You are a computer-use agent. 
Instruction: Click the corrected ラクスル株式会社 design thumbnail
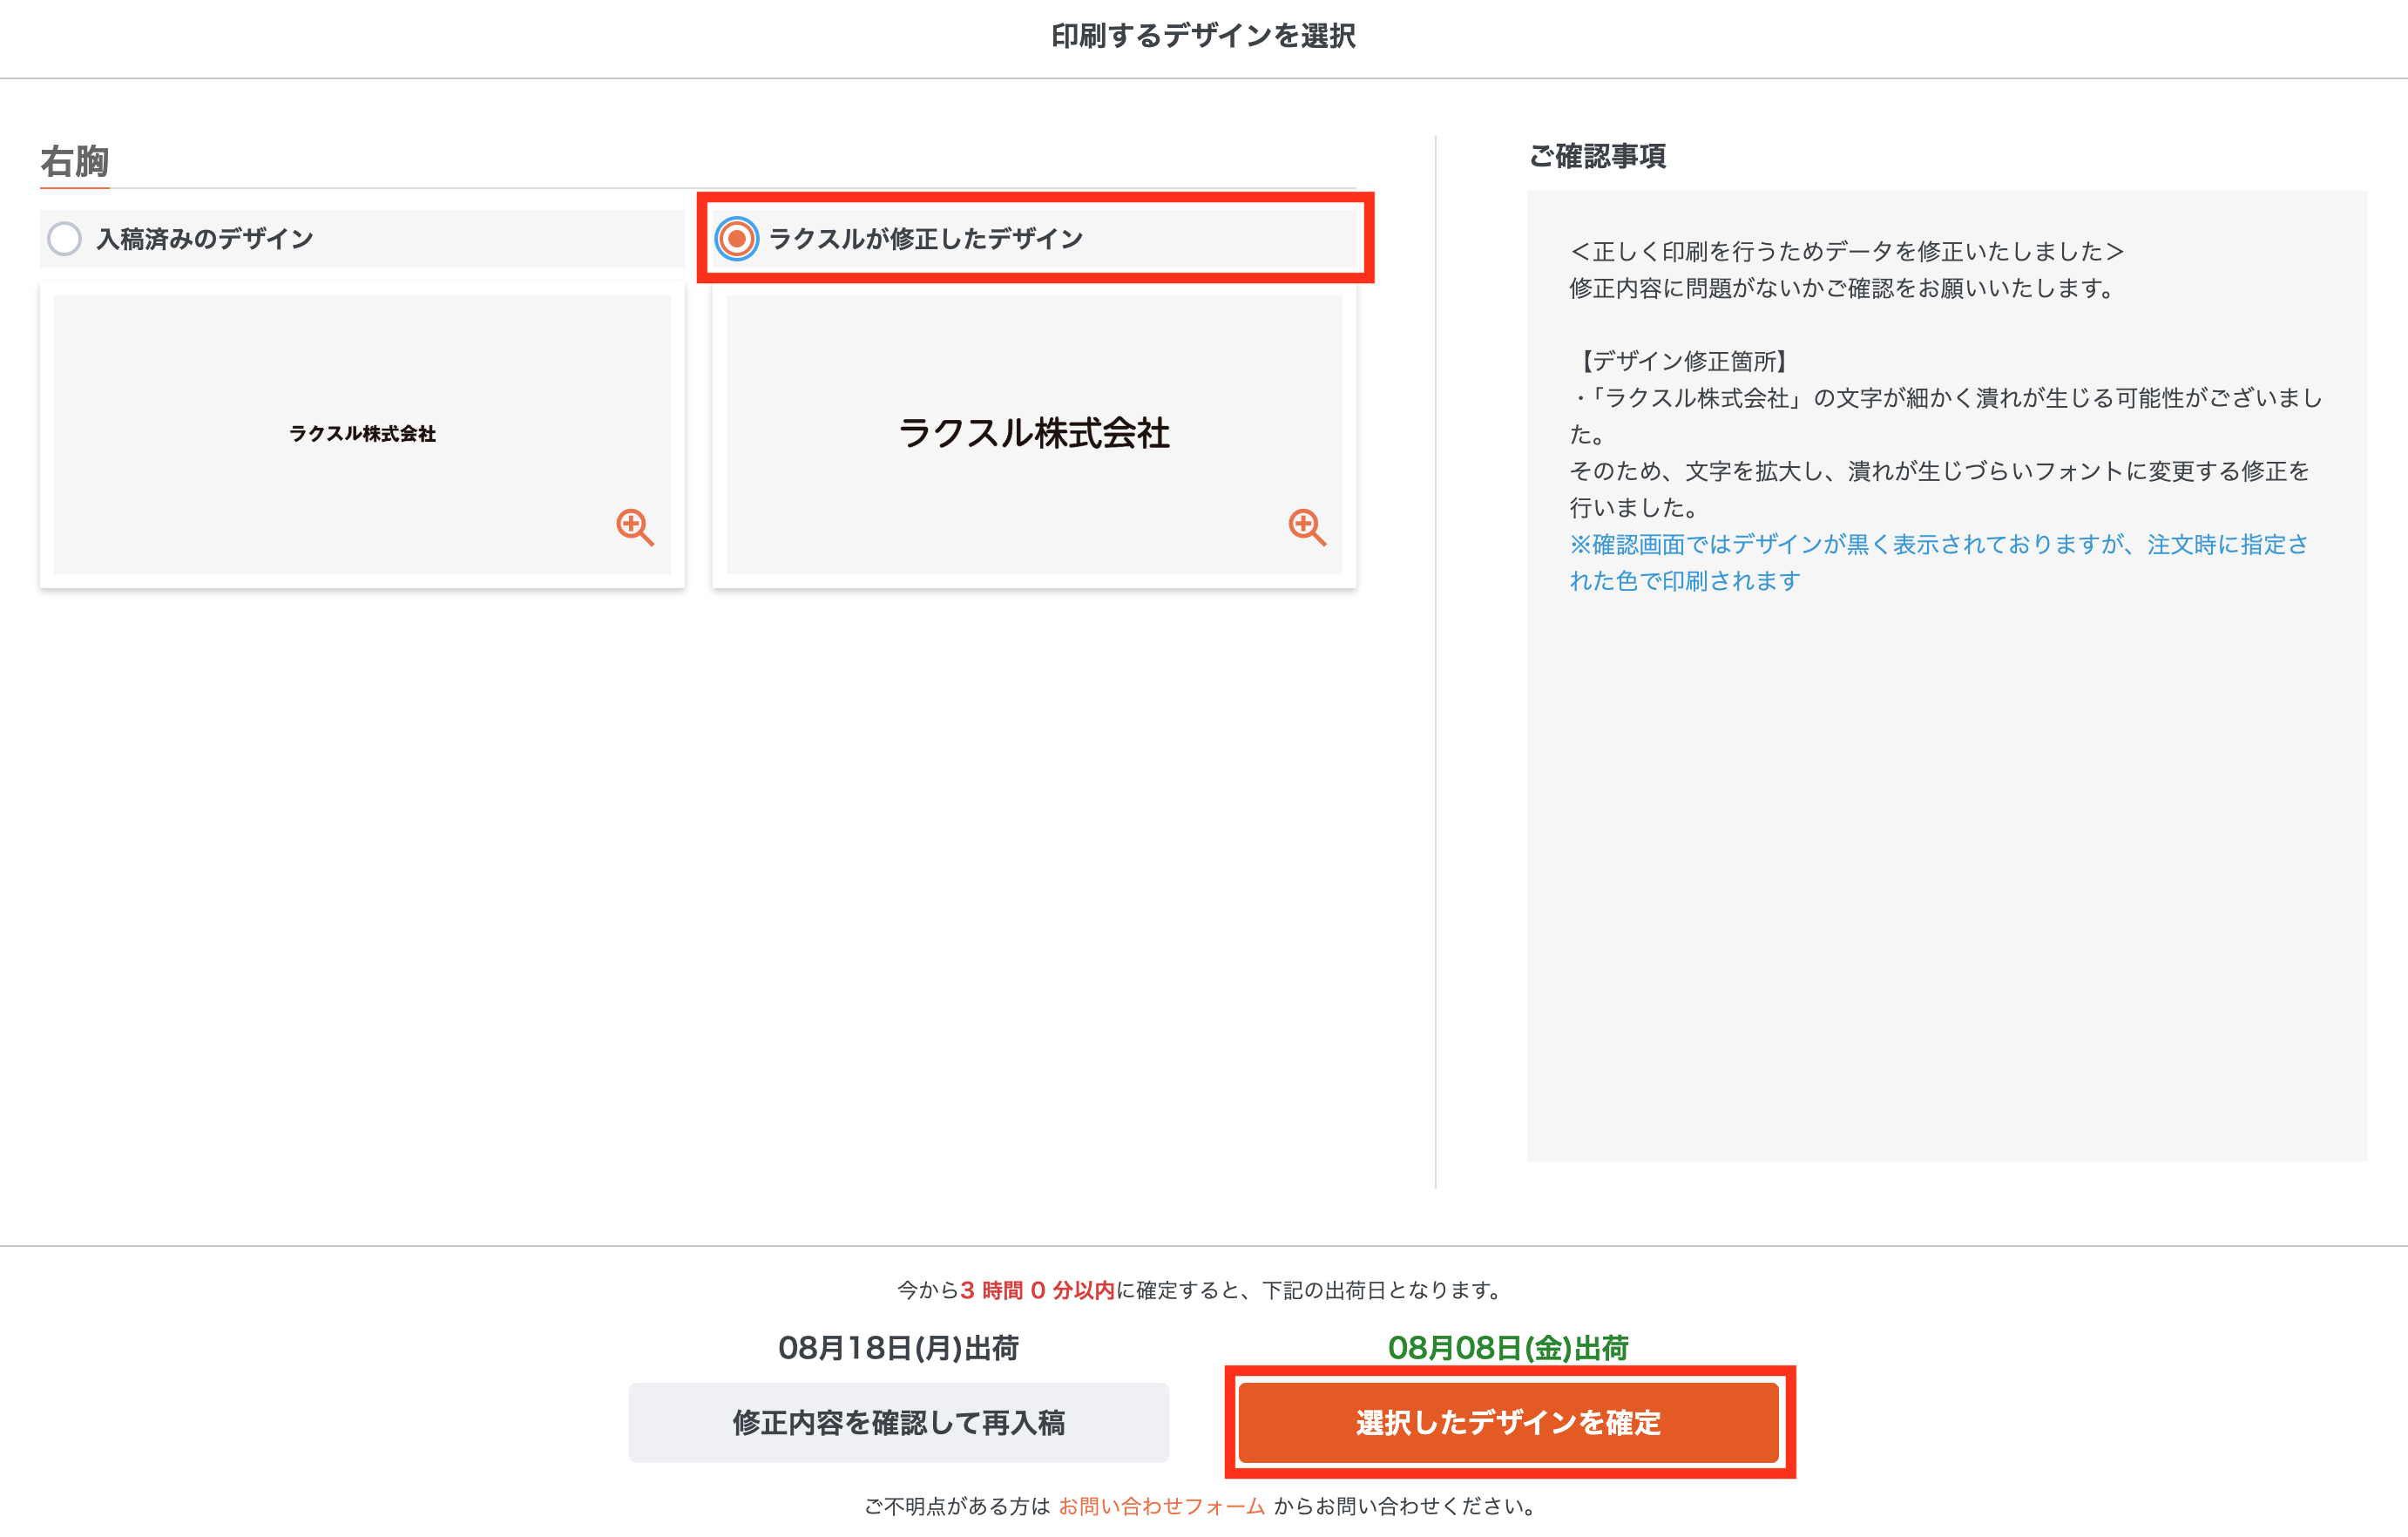tap(1035, 434)
